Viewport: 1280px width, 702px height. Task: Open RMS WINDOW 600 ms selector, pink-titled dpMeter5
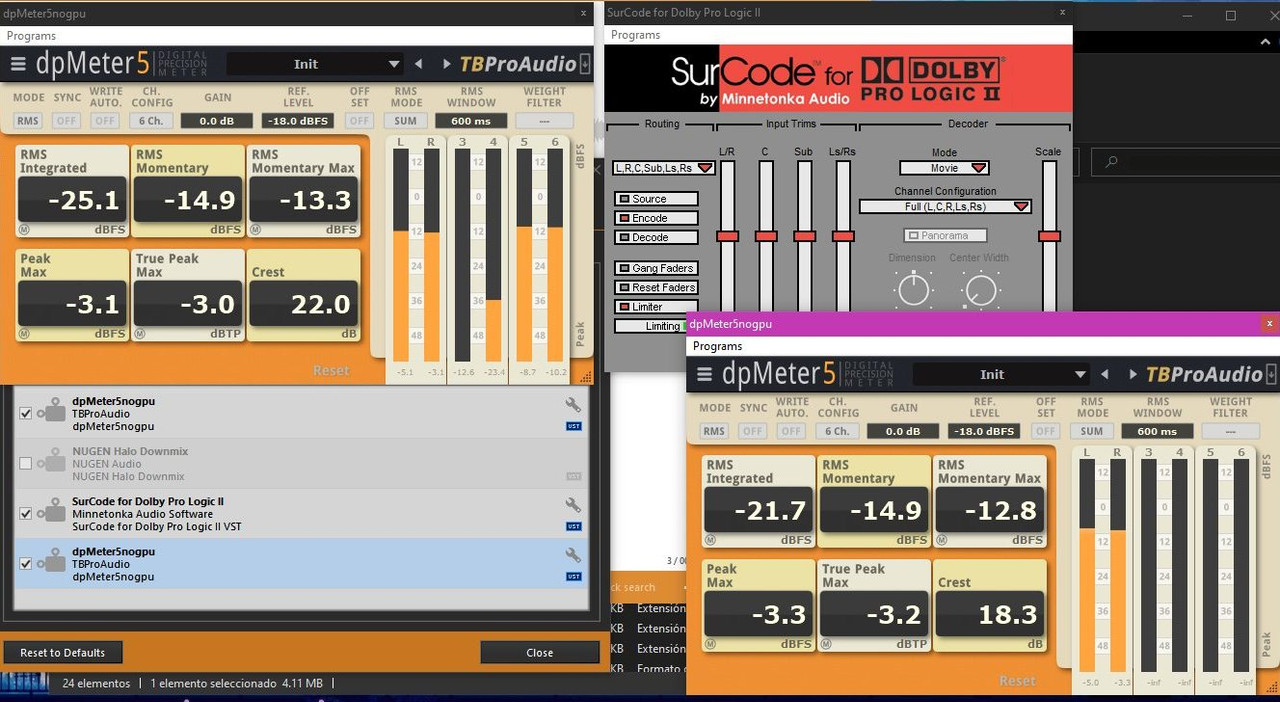click(x=1157, y=431)
